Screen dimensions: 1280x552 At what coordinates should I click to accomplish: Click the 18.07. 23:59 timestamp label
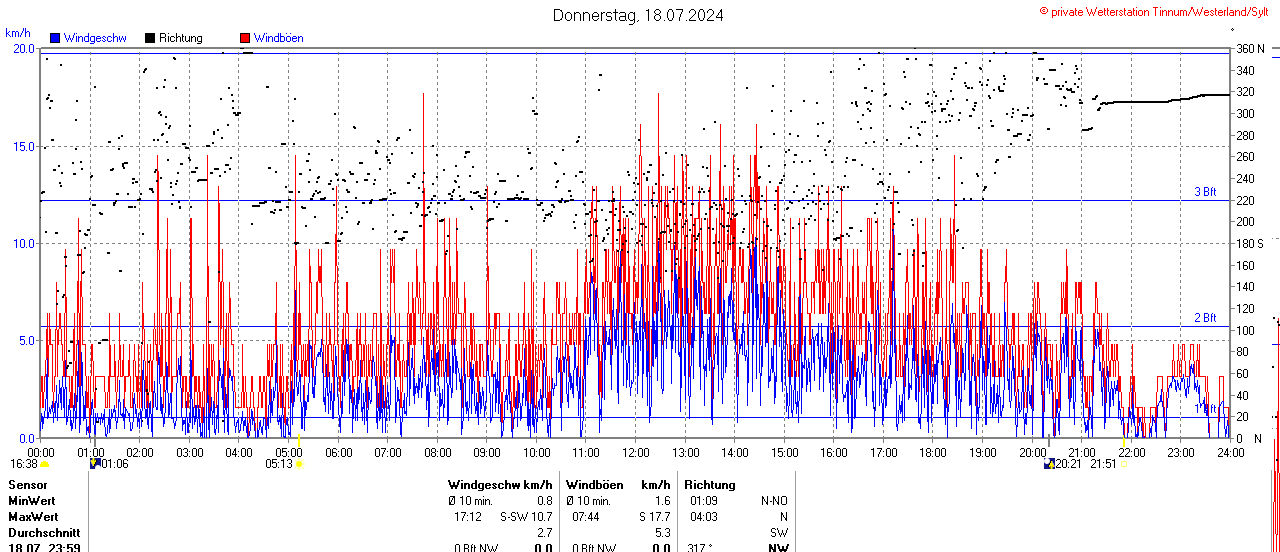pos(44,548)
